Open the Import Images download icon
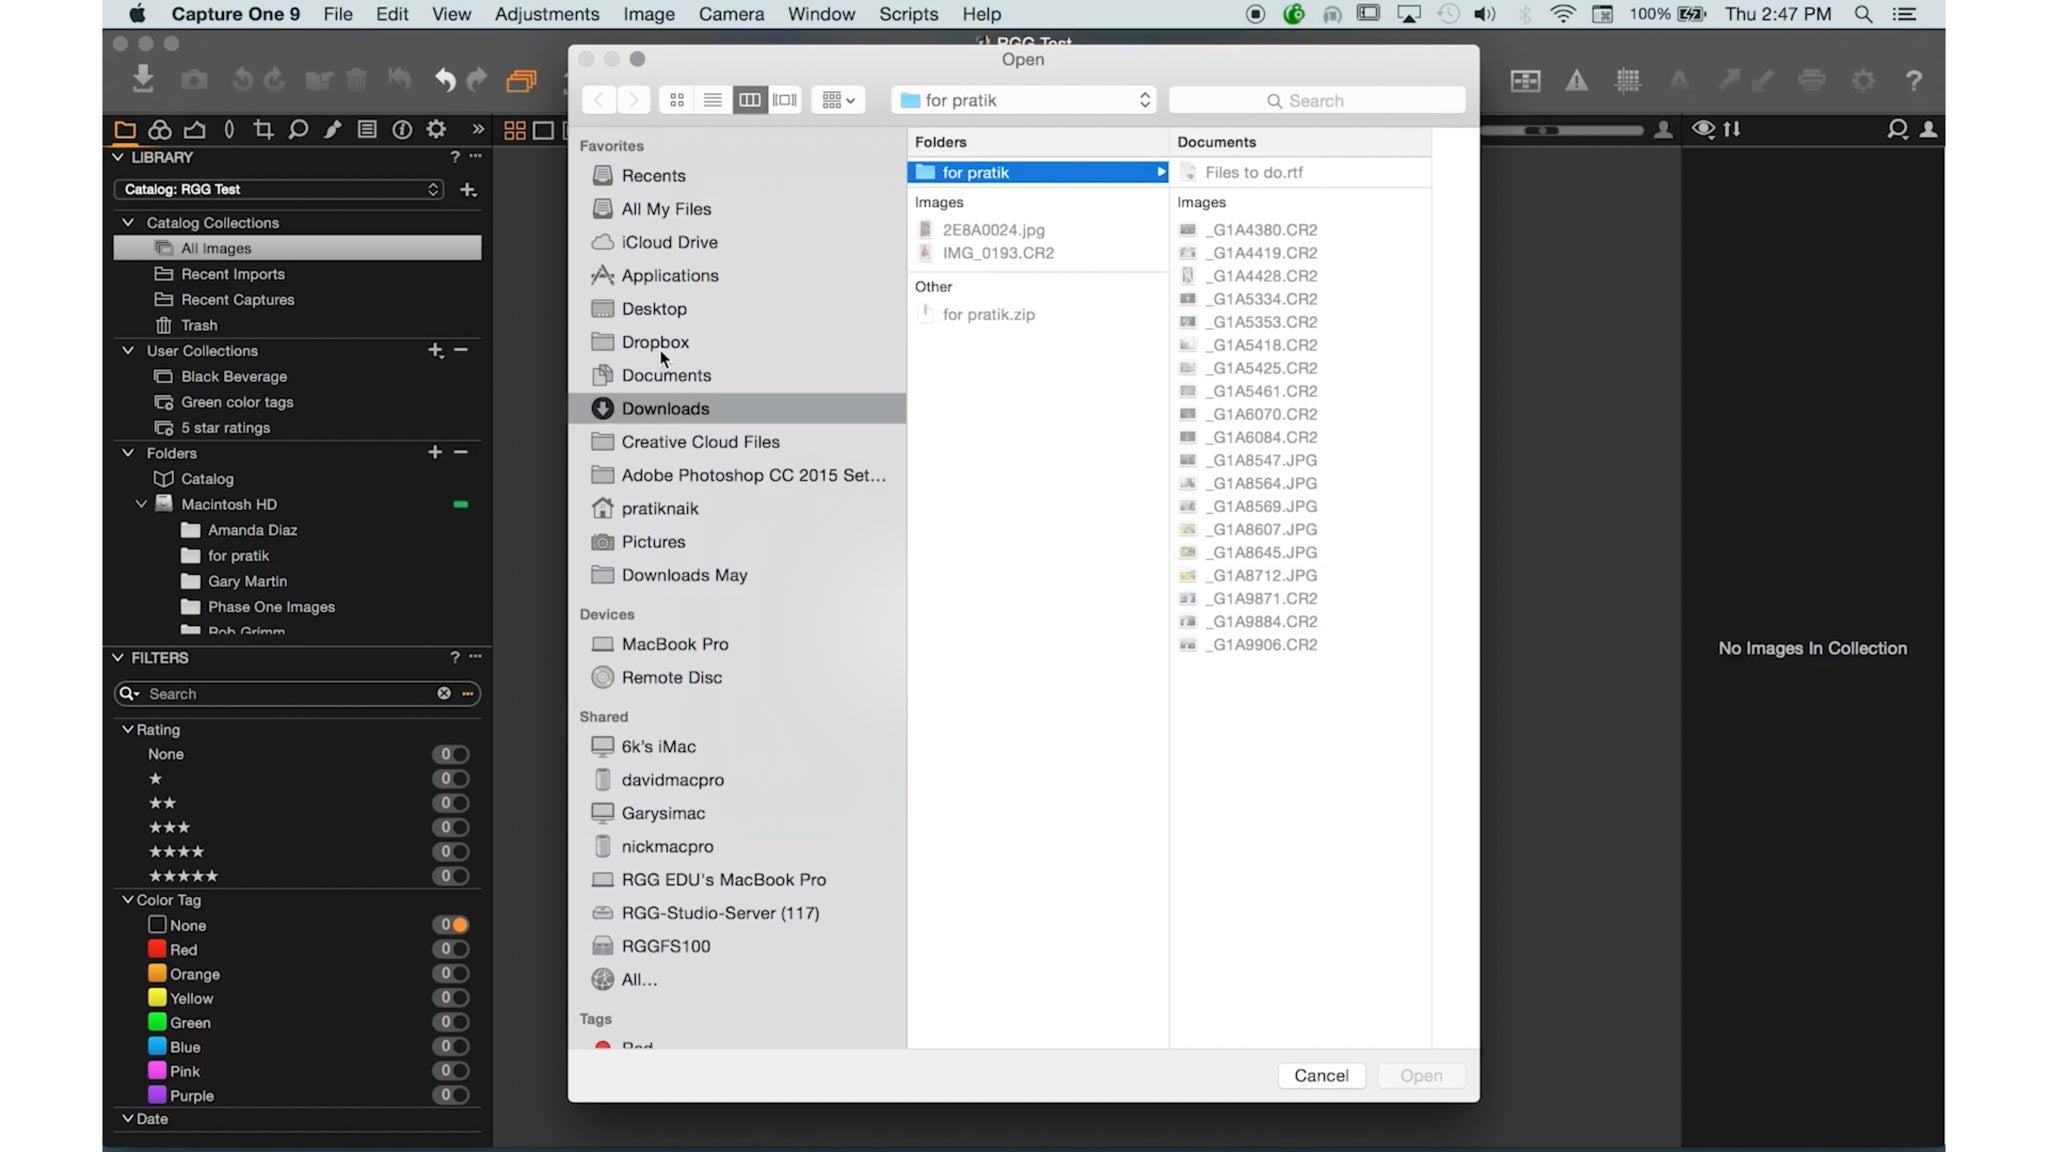 (143, 79)
